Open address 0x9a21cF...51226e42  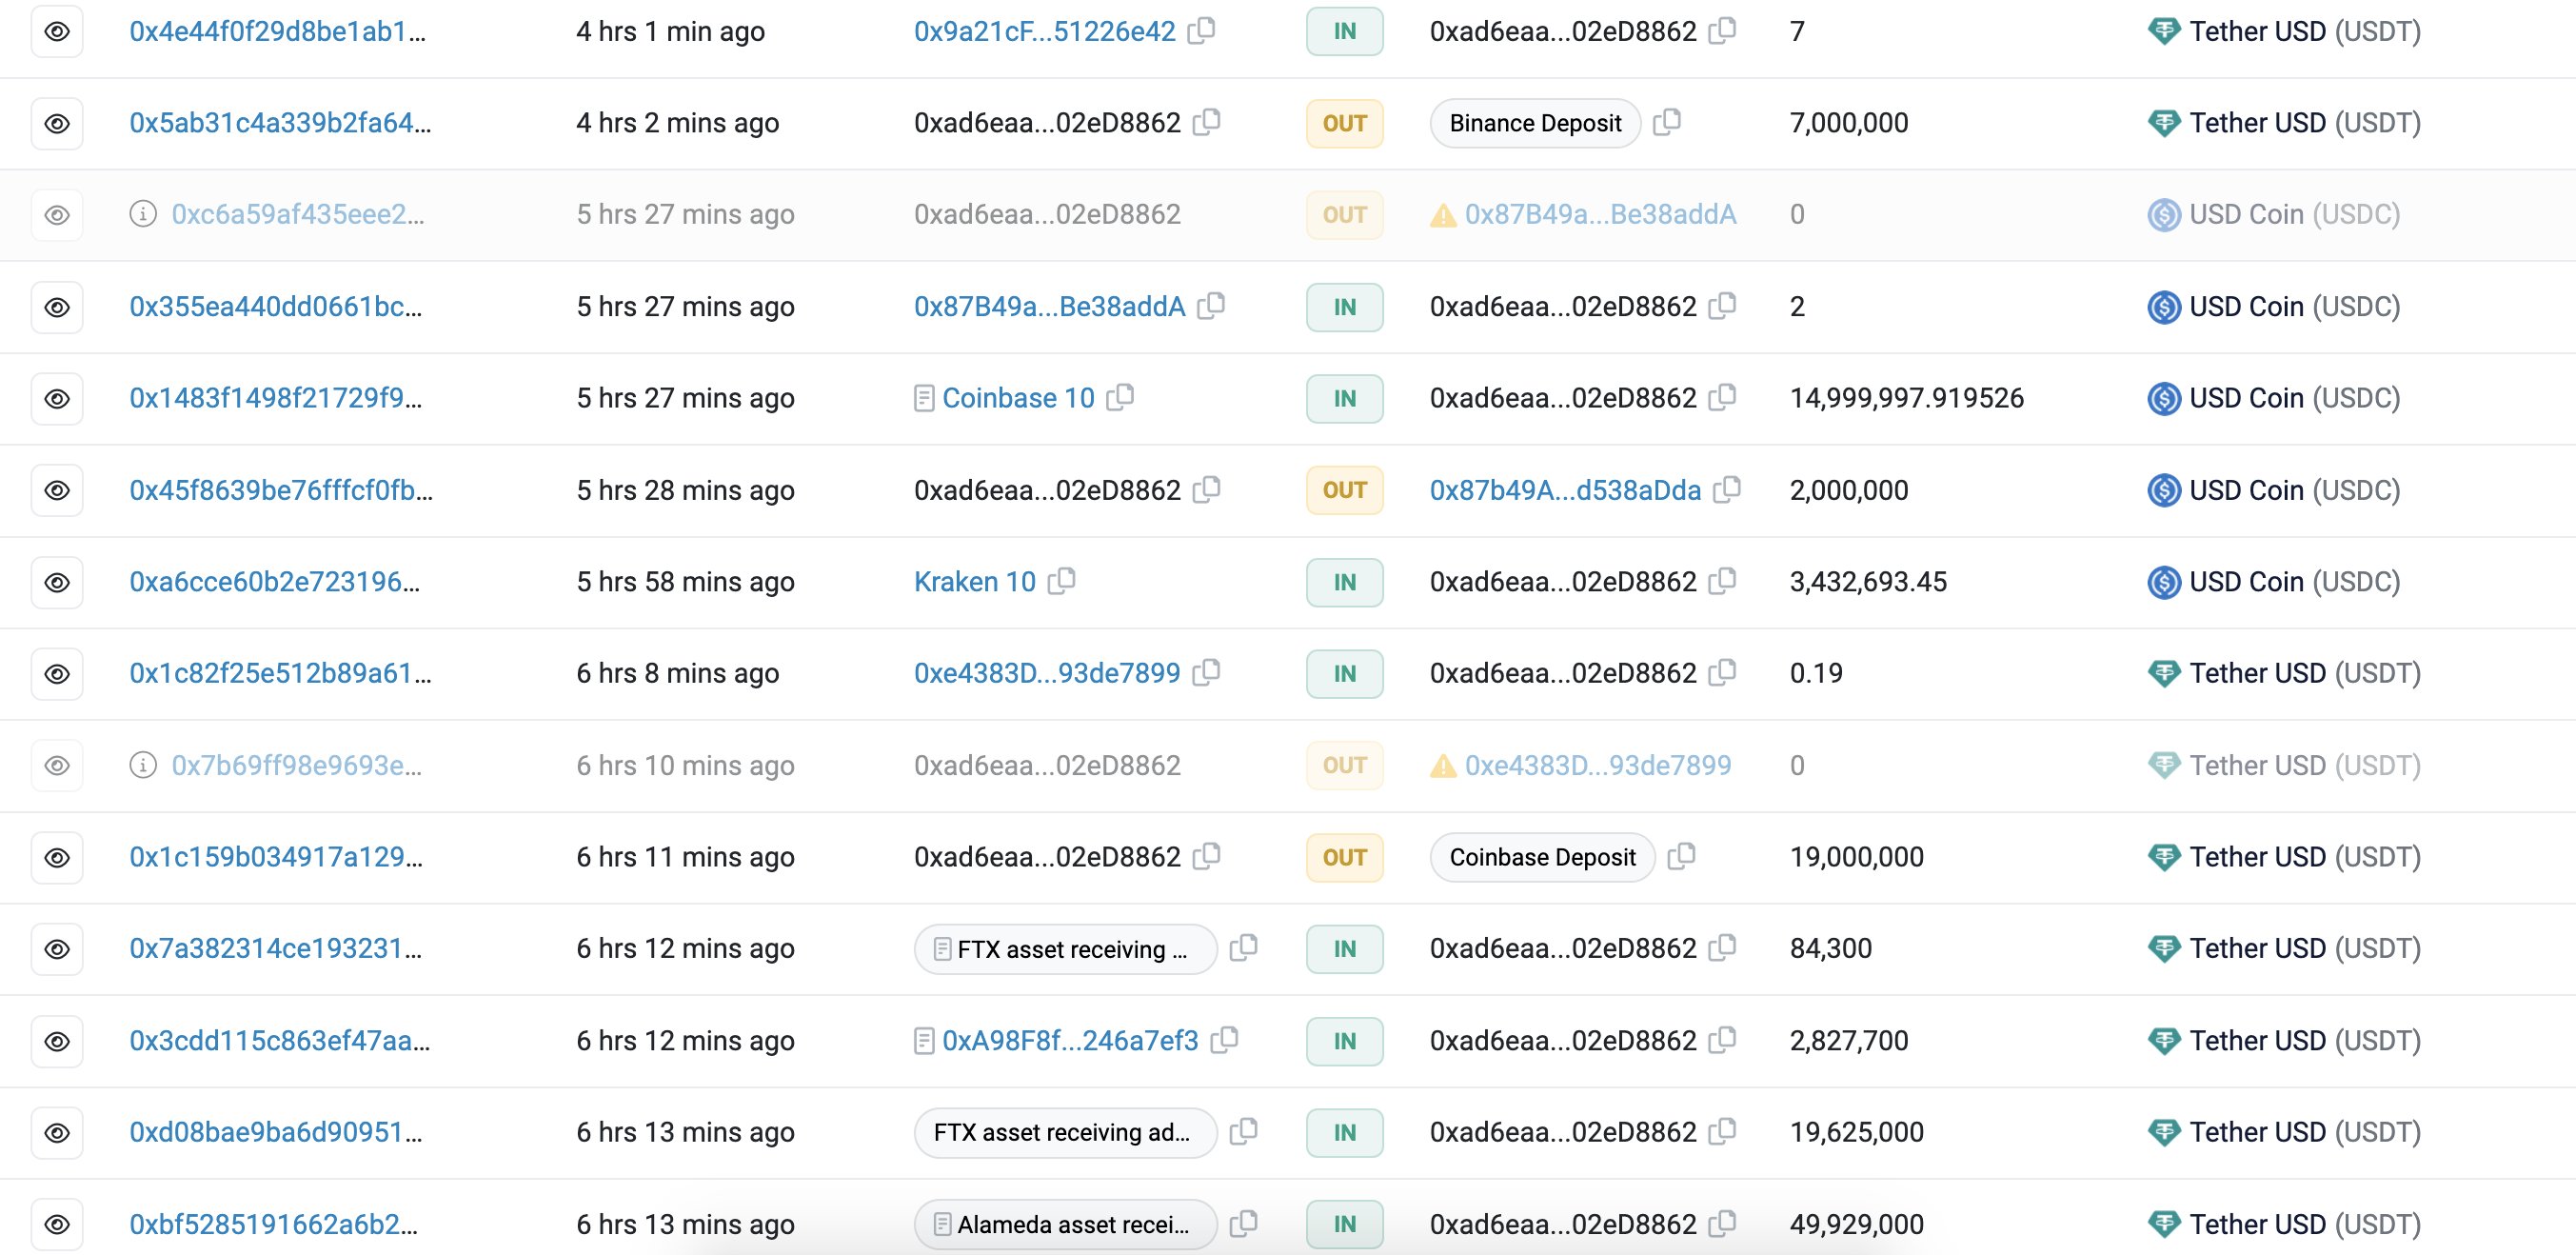click(1045, 31)
